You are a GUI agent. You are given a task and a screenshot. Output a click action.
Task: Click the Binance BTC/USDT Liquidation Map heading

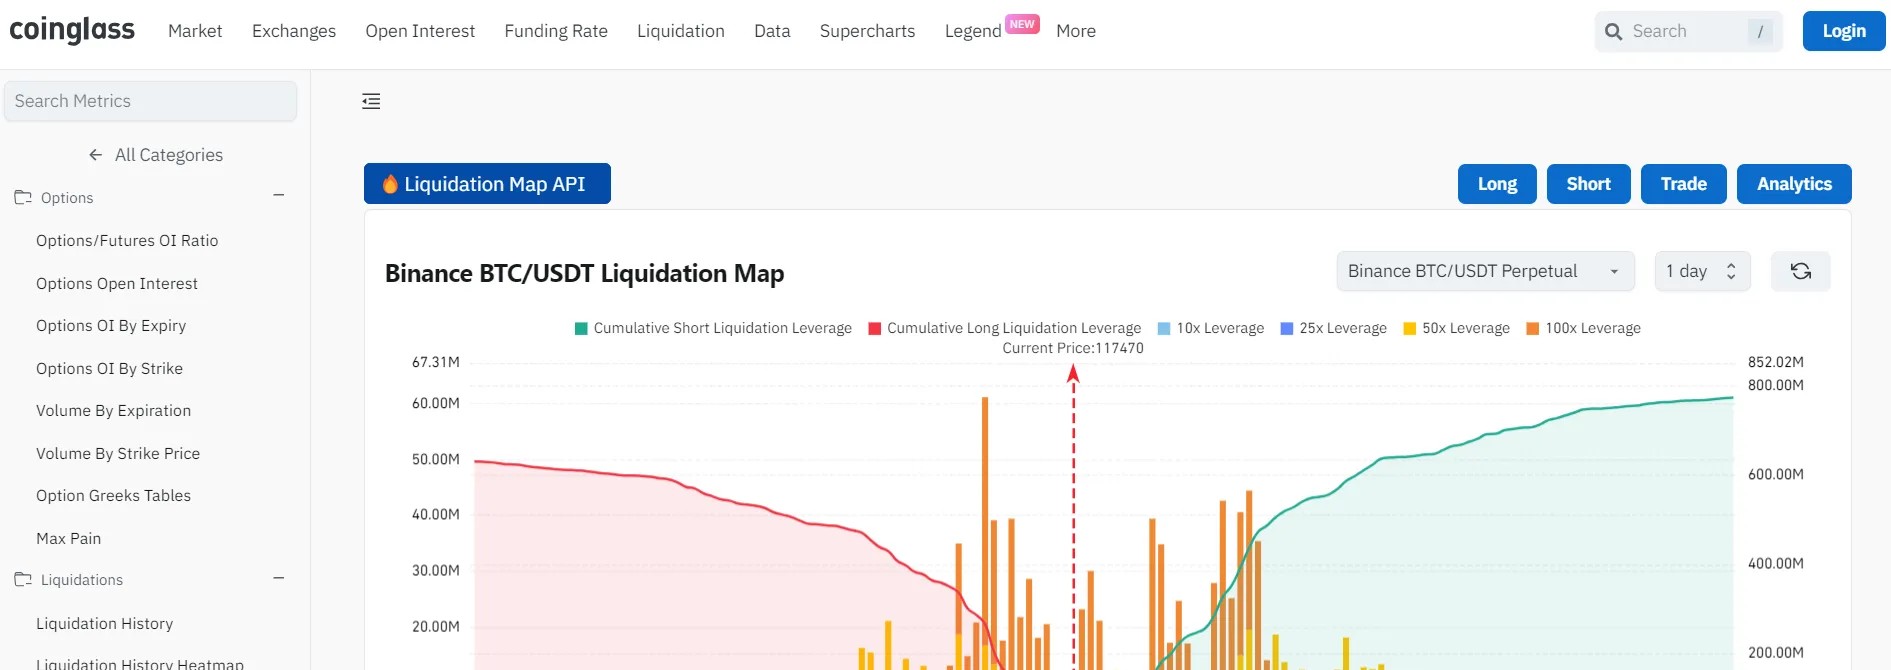(x=584, y=273)
